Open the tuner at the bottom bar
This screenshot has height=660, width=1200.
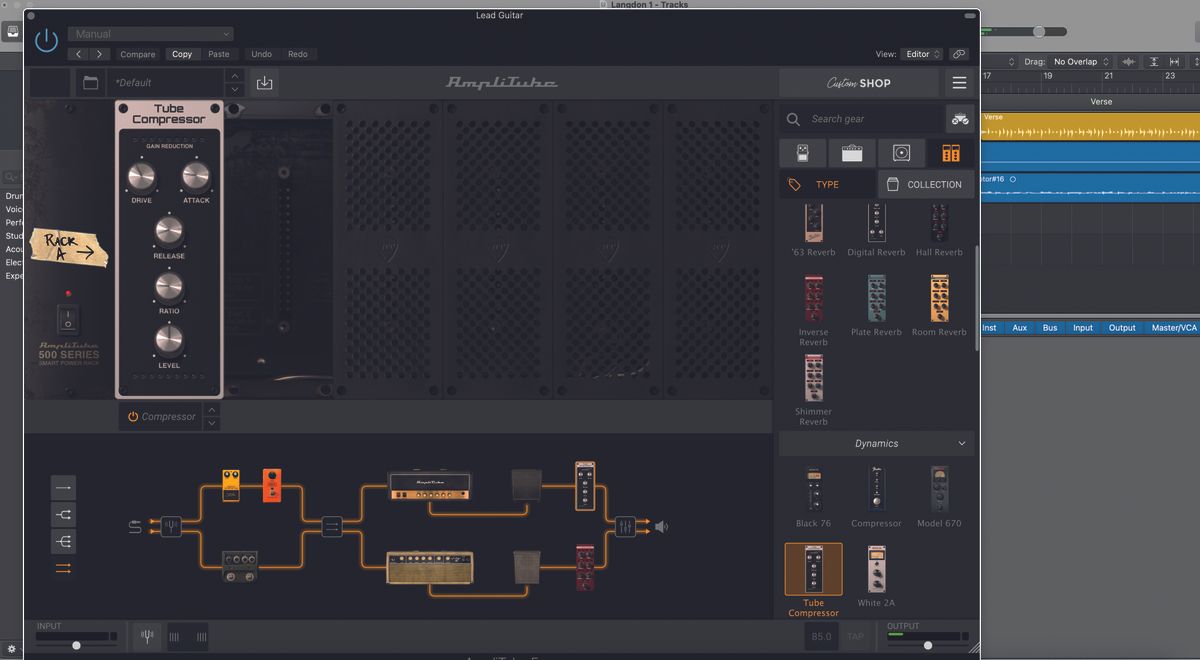click(x=148, y=636)
